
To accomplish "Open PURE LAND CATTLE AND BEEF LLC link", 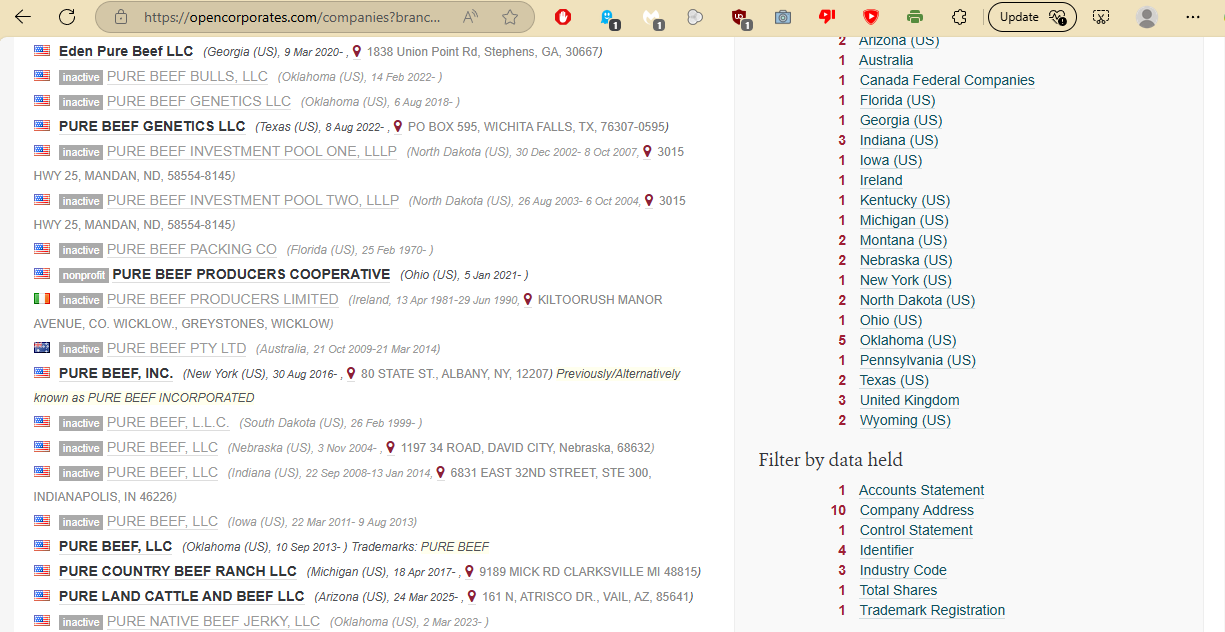I will click(182, 596).
